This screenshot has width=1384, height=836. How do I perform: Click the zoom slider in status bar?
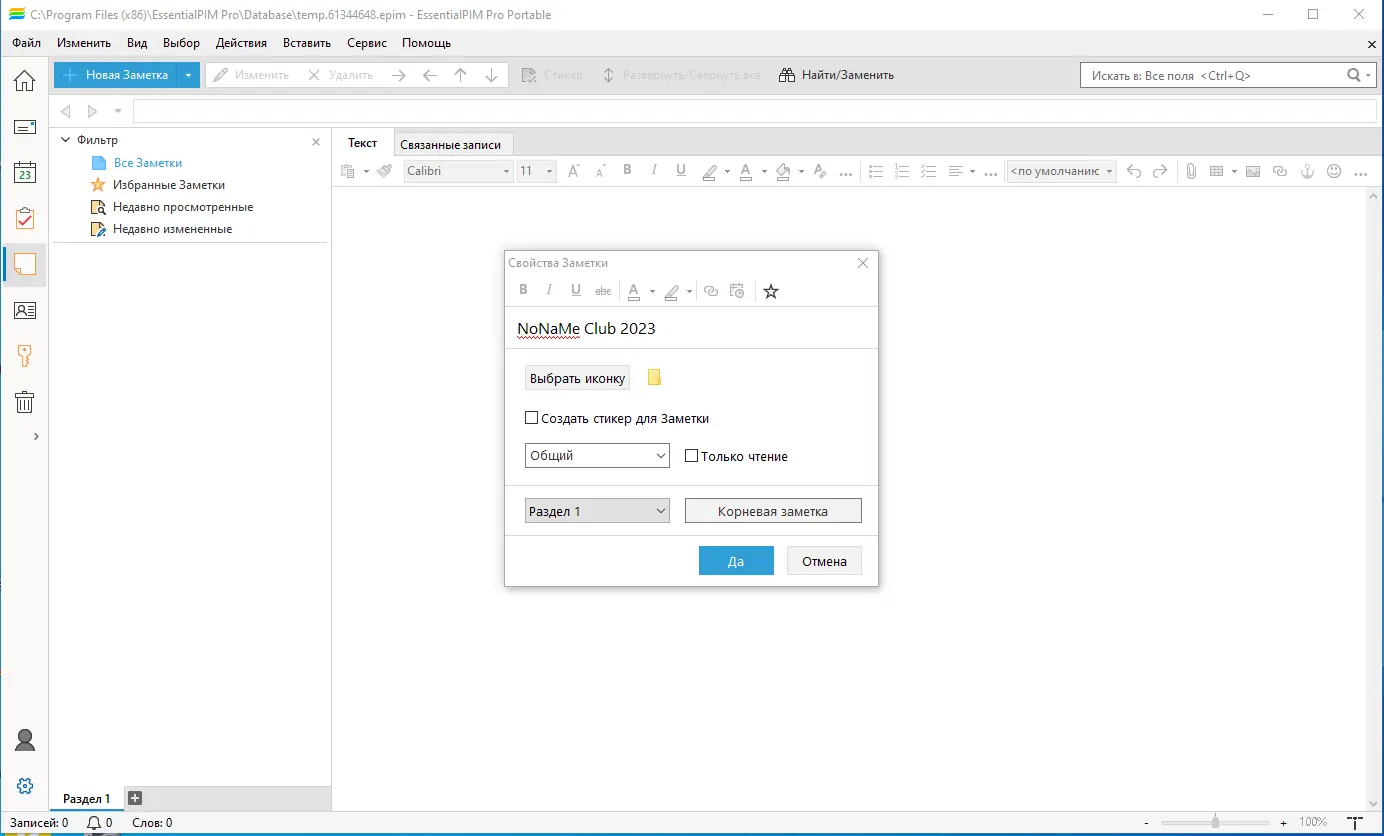pyautogui.click(x=1215, y=822)
